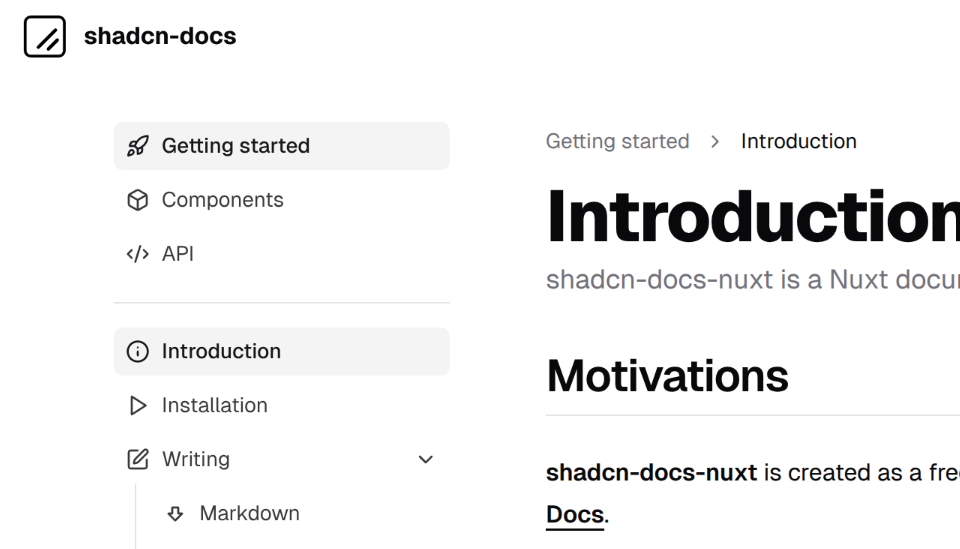Click the info circle icon beside Introduction
Viewport: 960px width, 549px height.
138,352
